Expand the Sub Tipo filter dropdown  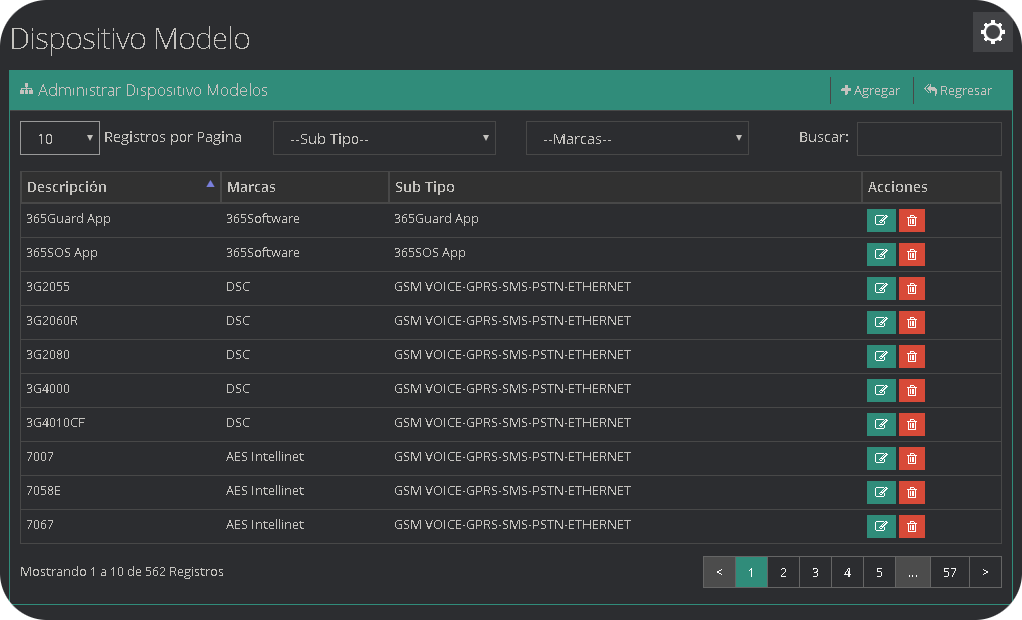click(384, 139)
